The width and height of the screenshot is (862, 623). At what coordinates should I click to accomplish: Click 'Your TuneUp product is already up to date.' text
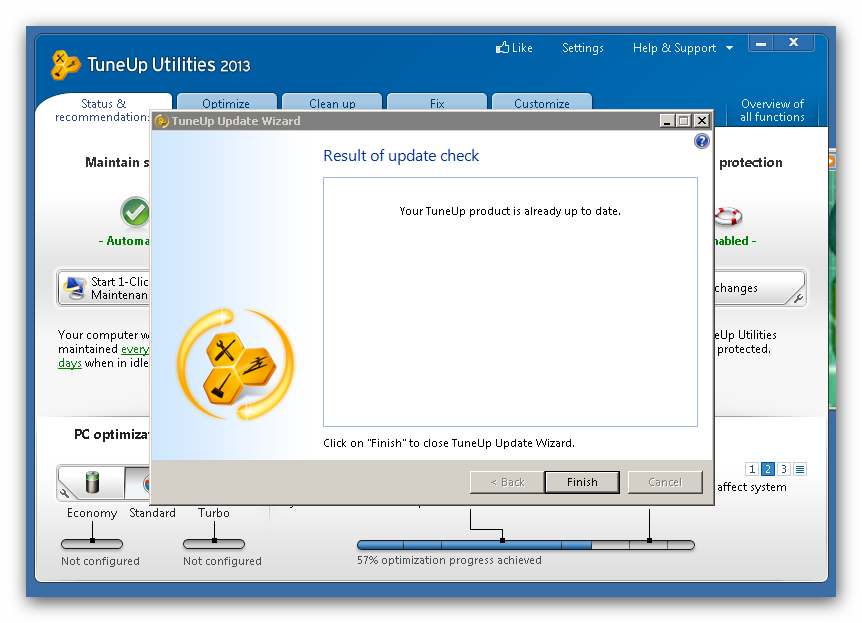point(510,211)
